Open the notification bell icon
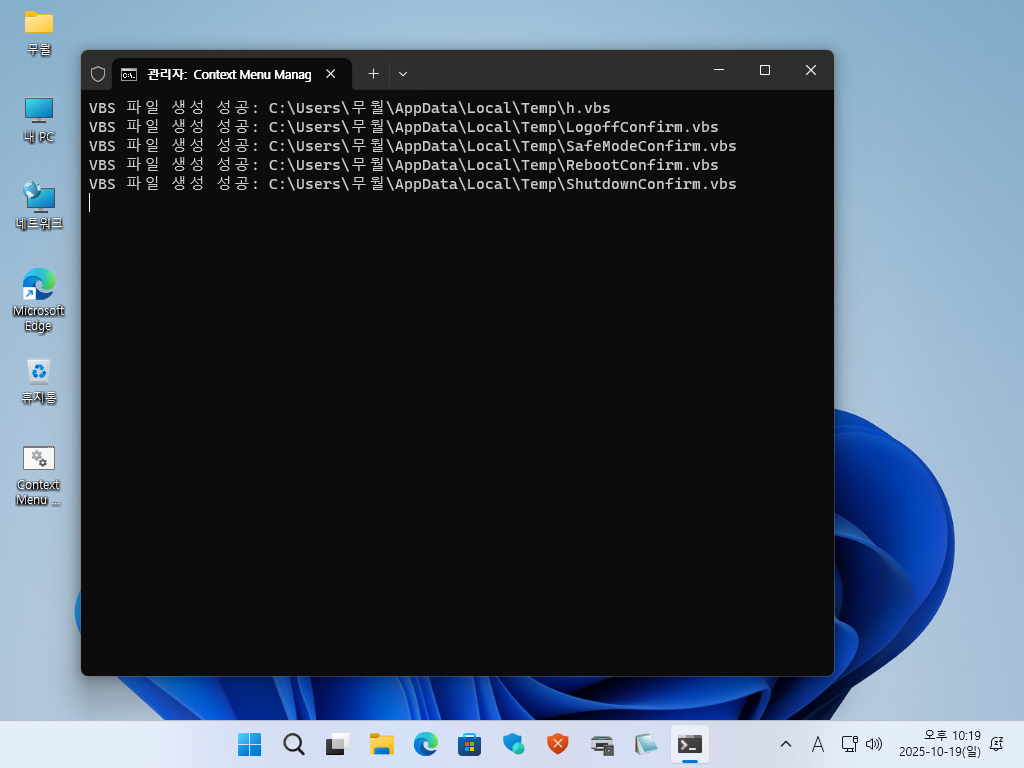 (997, 744)
